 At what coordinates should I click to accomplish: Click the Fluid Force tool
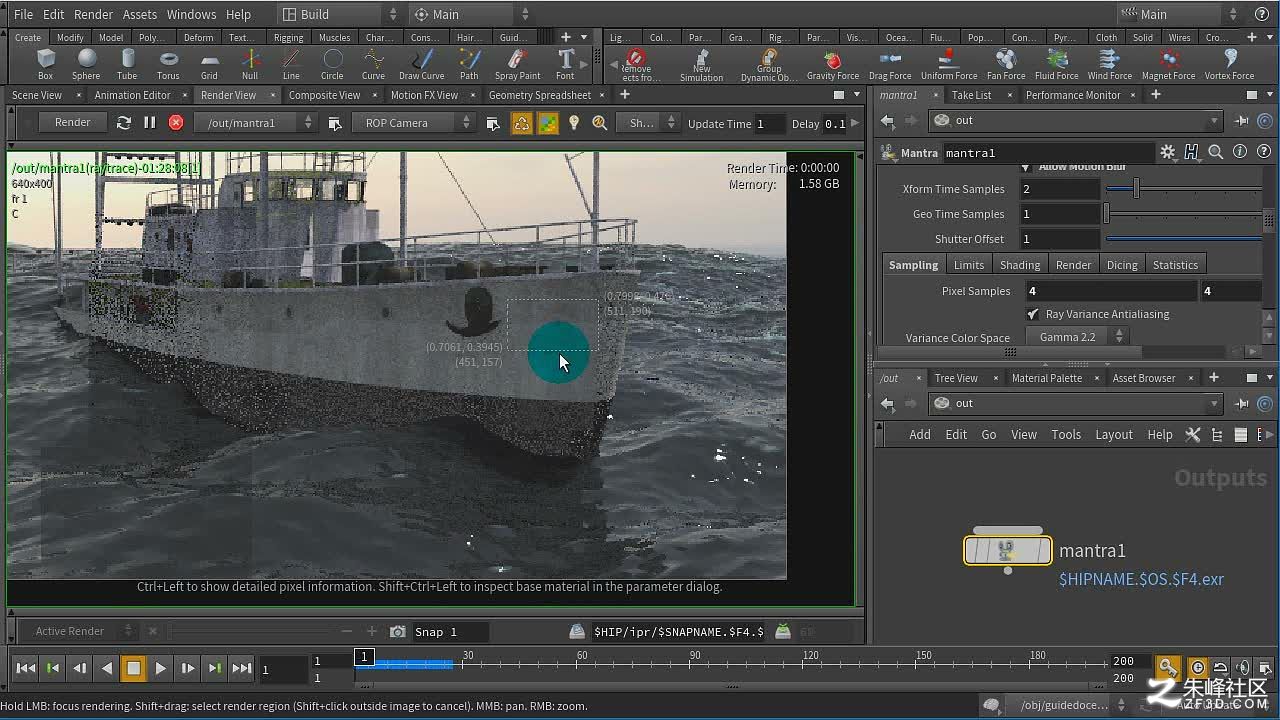tap(1057, 65)
